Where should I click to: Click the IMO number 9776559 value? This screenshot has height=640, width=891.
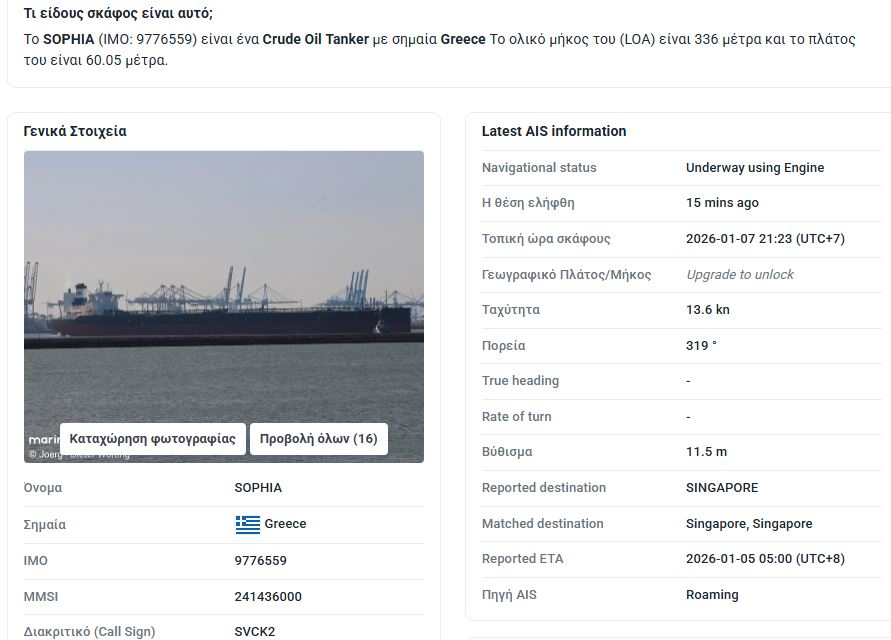point(260,561)
